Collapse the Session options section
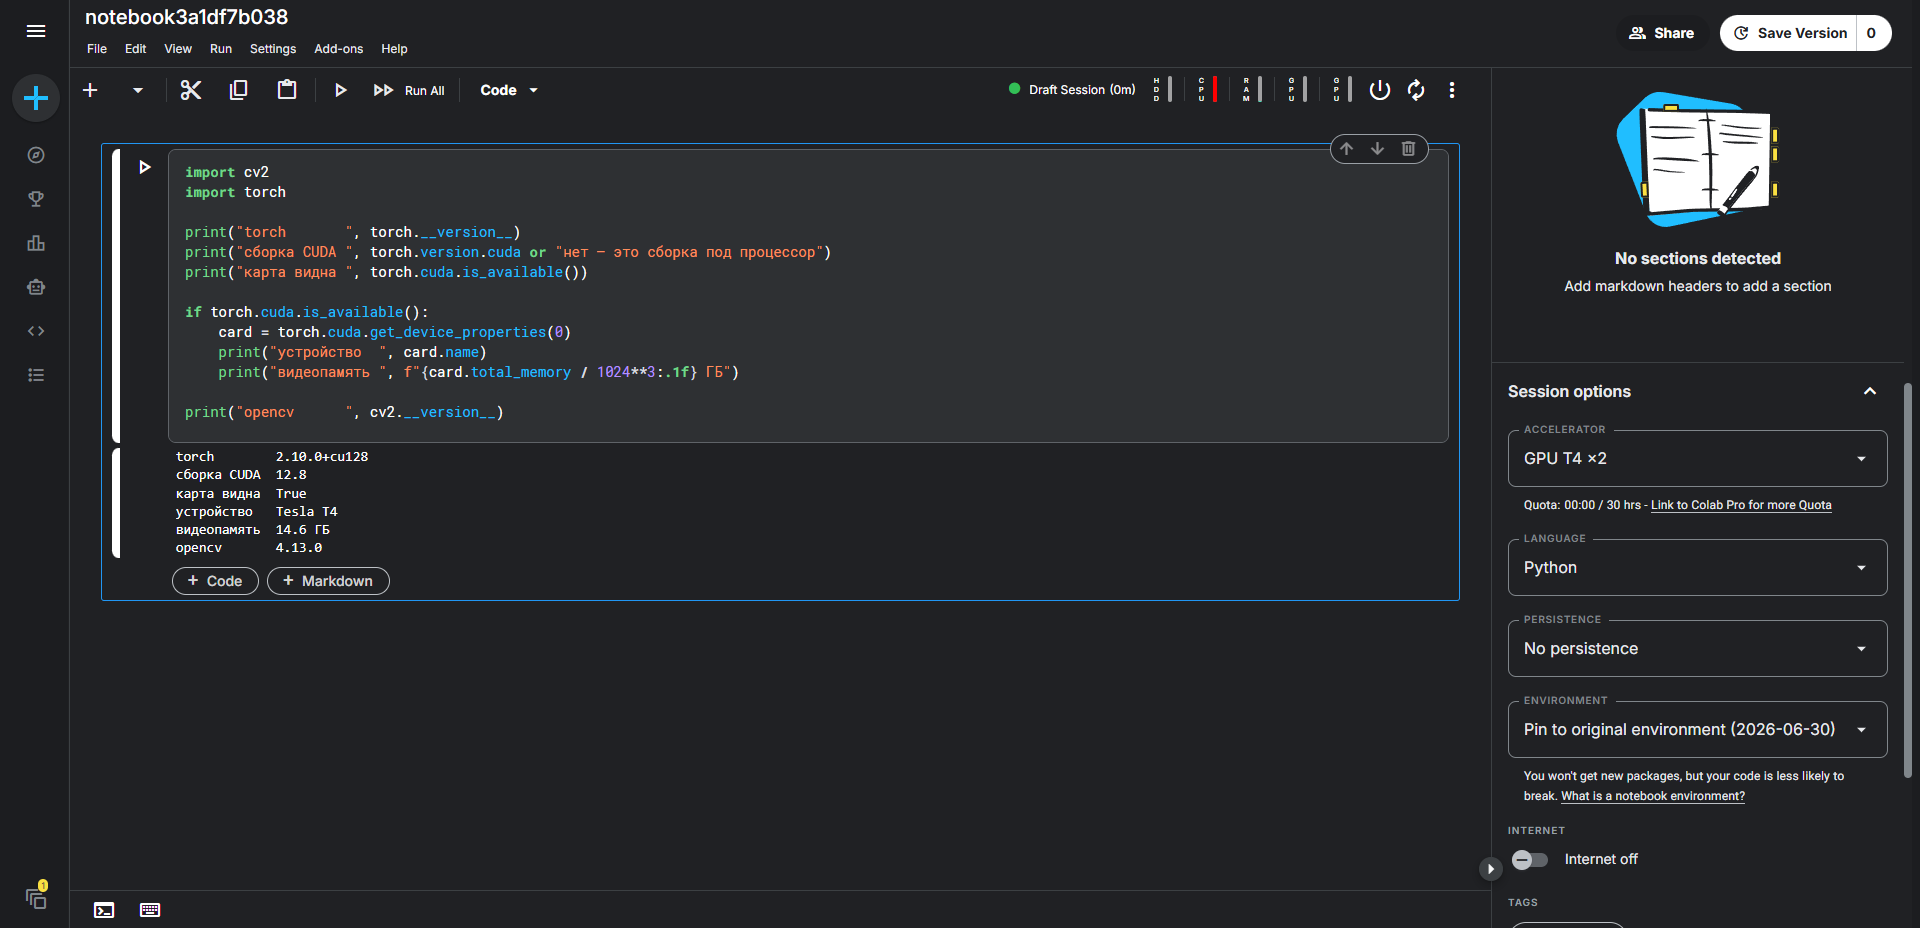 coord(1869,392)
